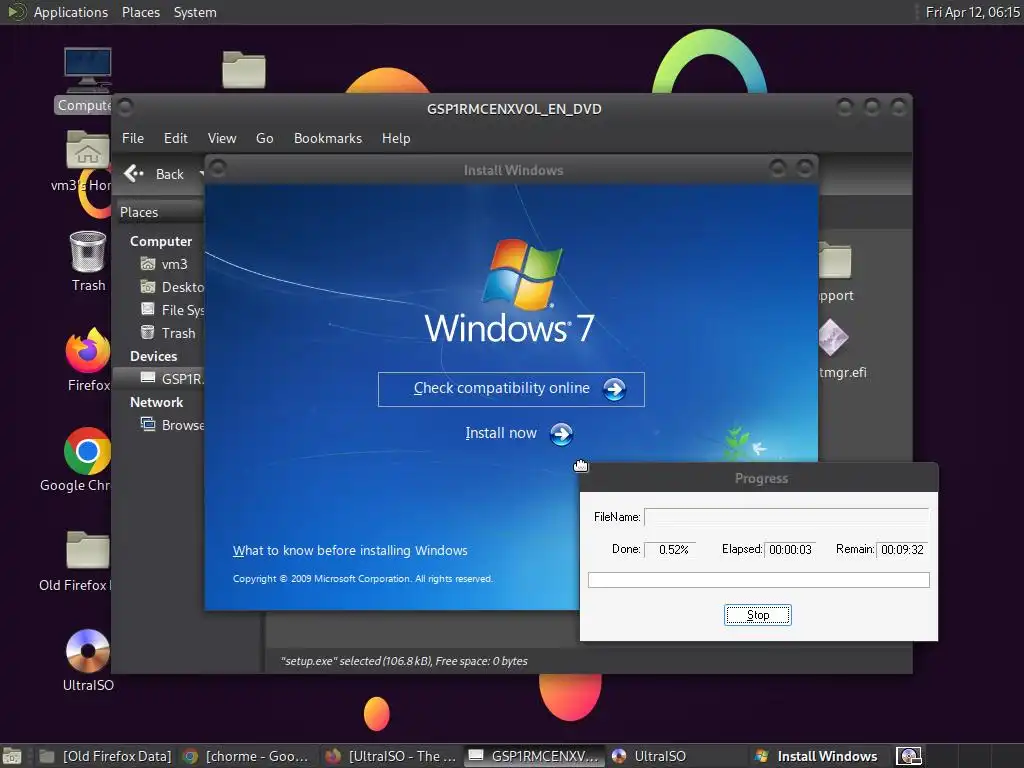The height and width of the screenshot is (768, 1024).
Task: Click arrow icon beside Check compatibility online
Action: click(x=614, y=389)
